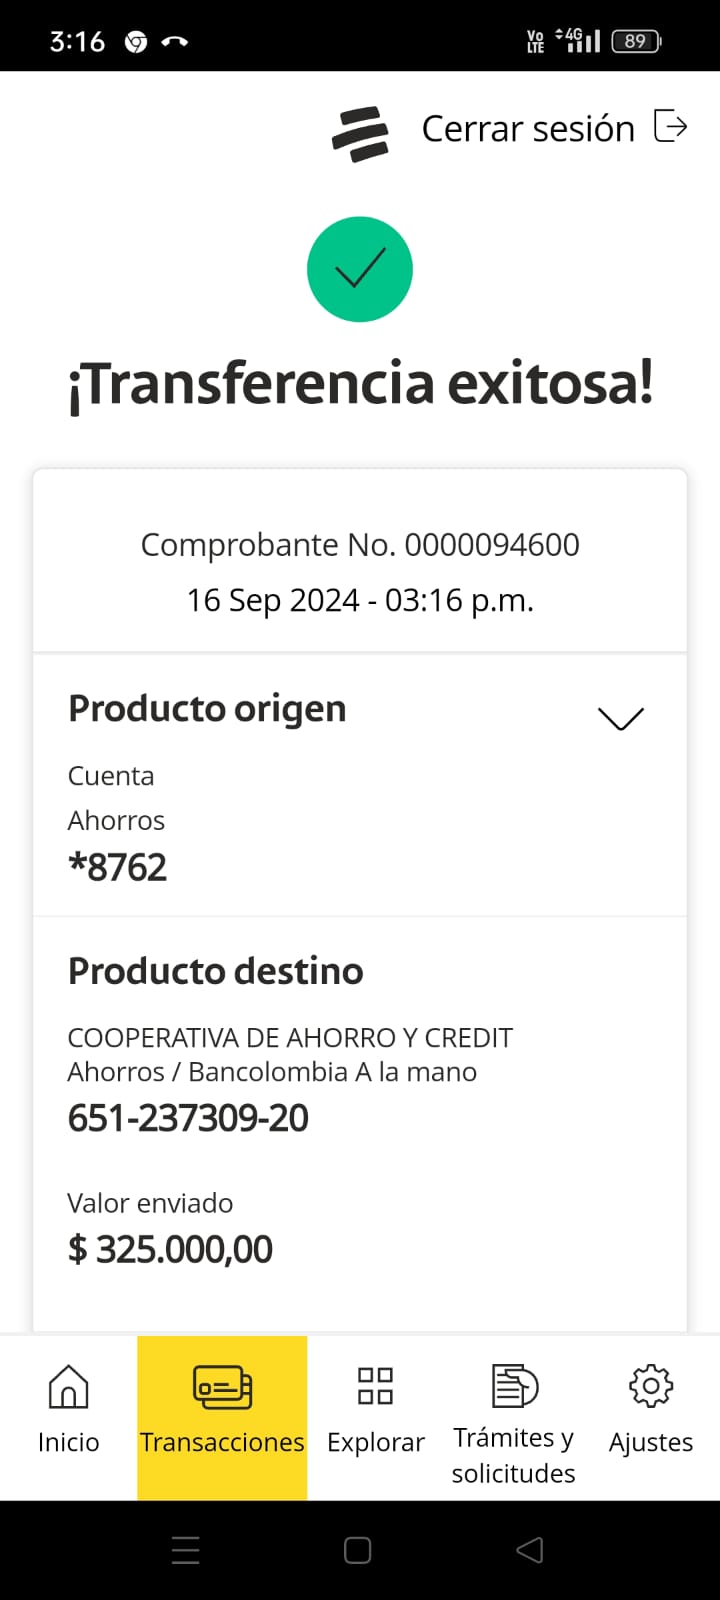Open Trámites y solicitudes document icon

514,1386
